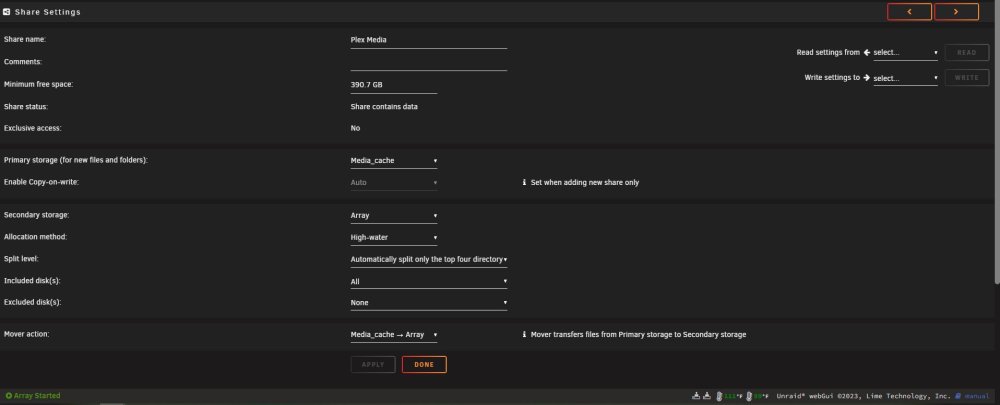Click 'Primary storage (for new files and folders):' label
1000x405 pixels.
pyautogui.click(x=76, y=160)
